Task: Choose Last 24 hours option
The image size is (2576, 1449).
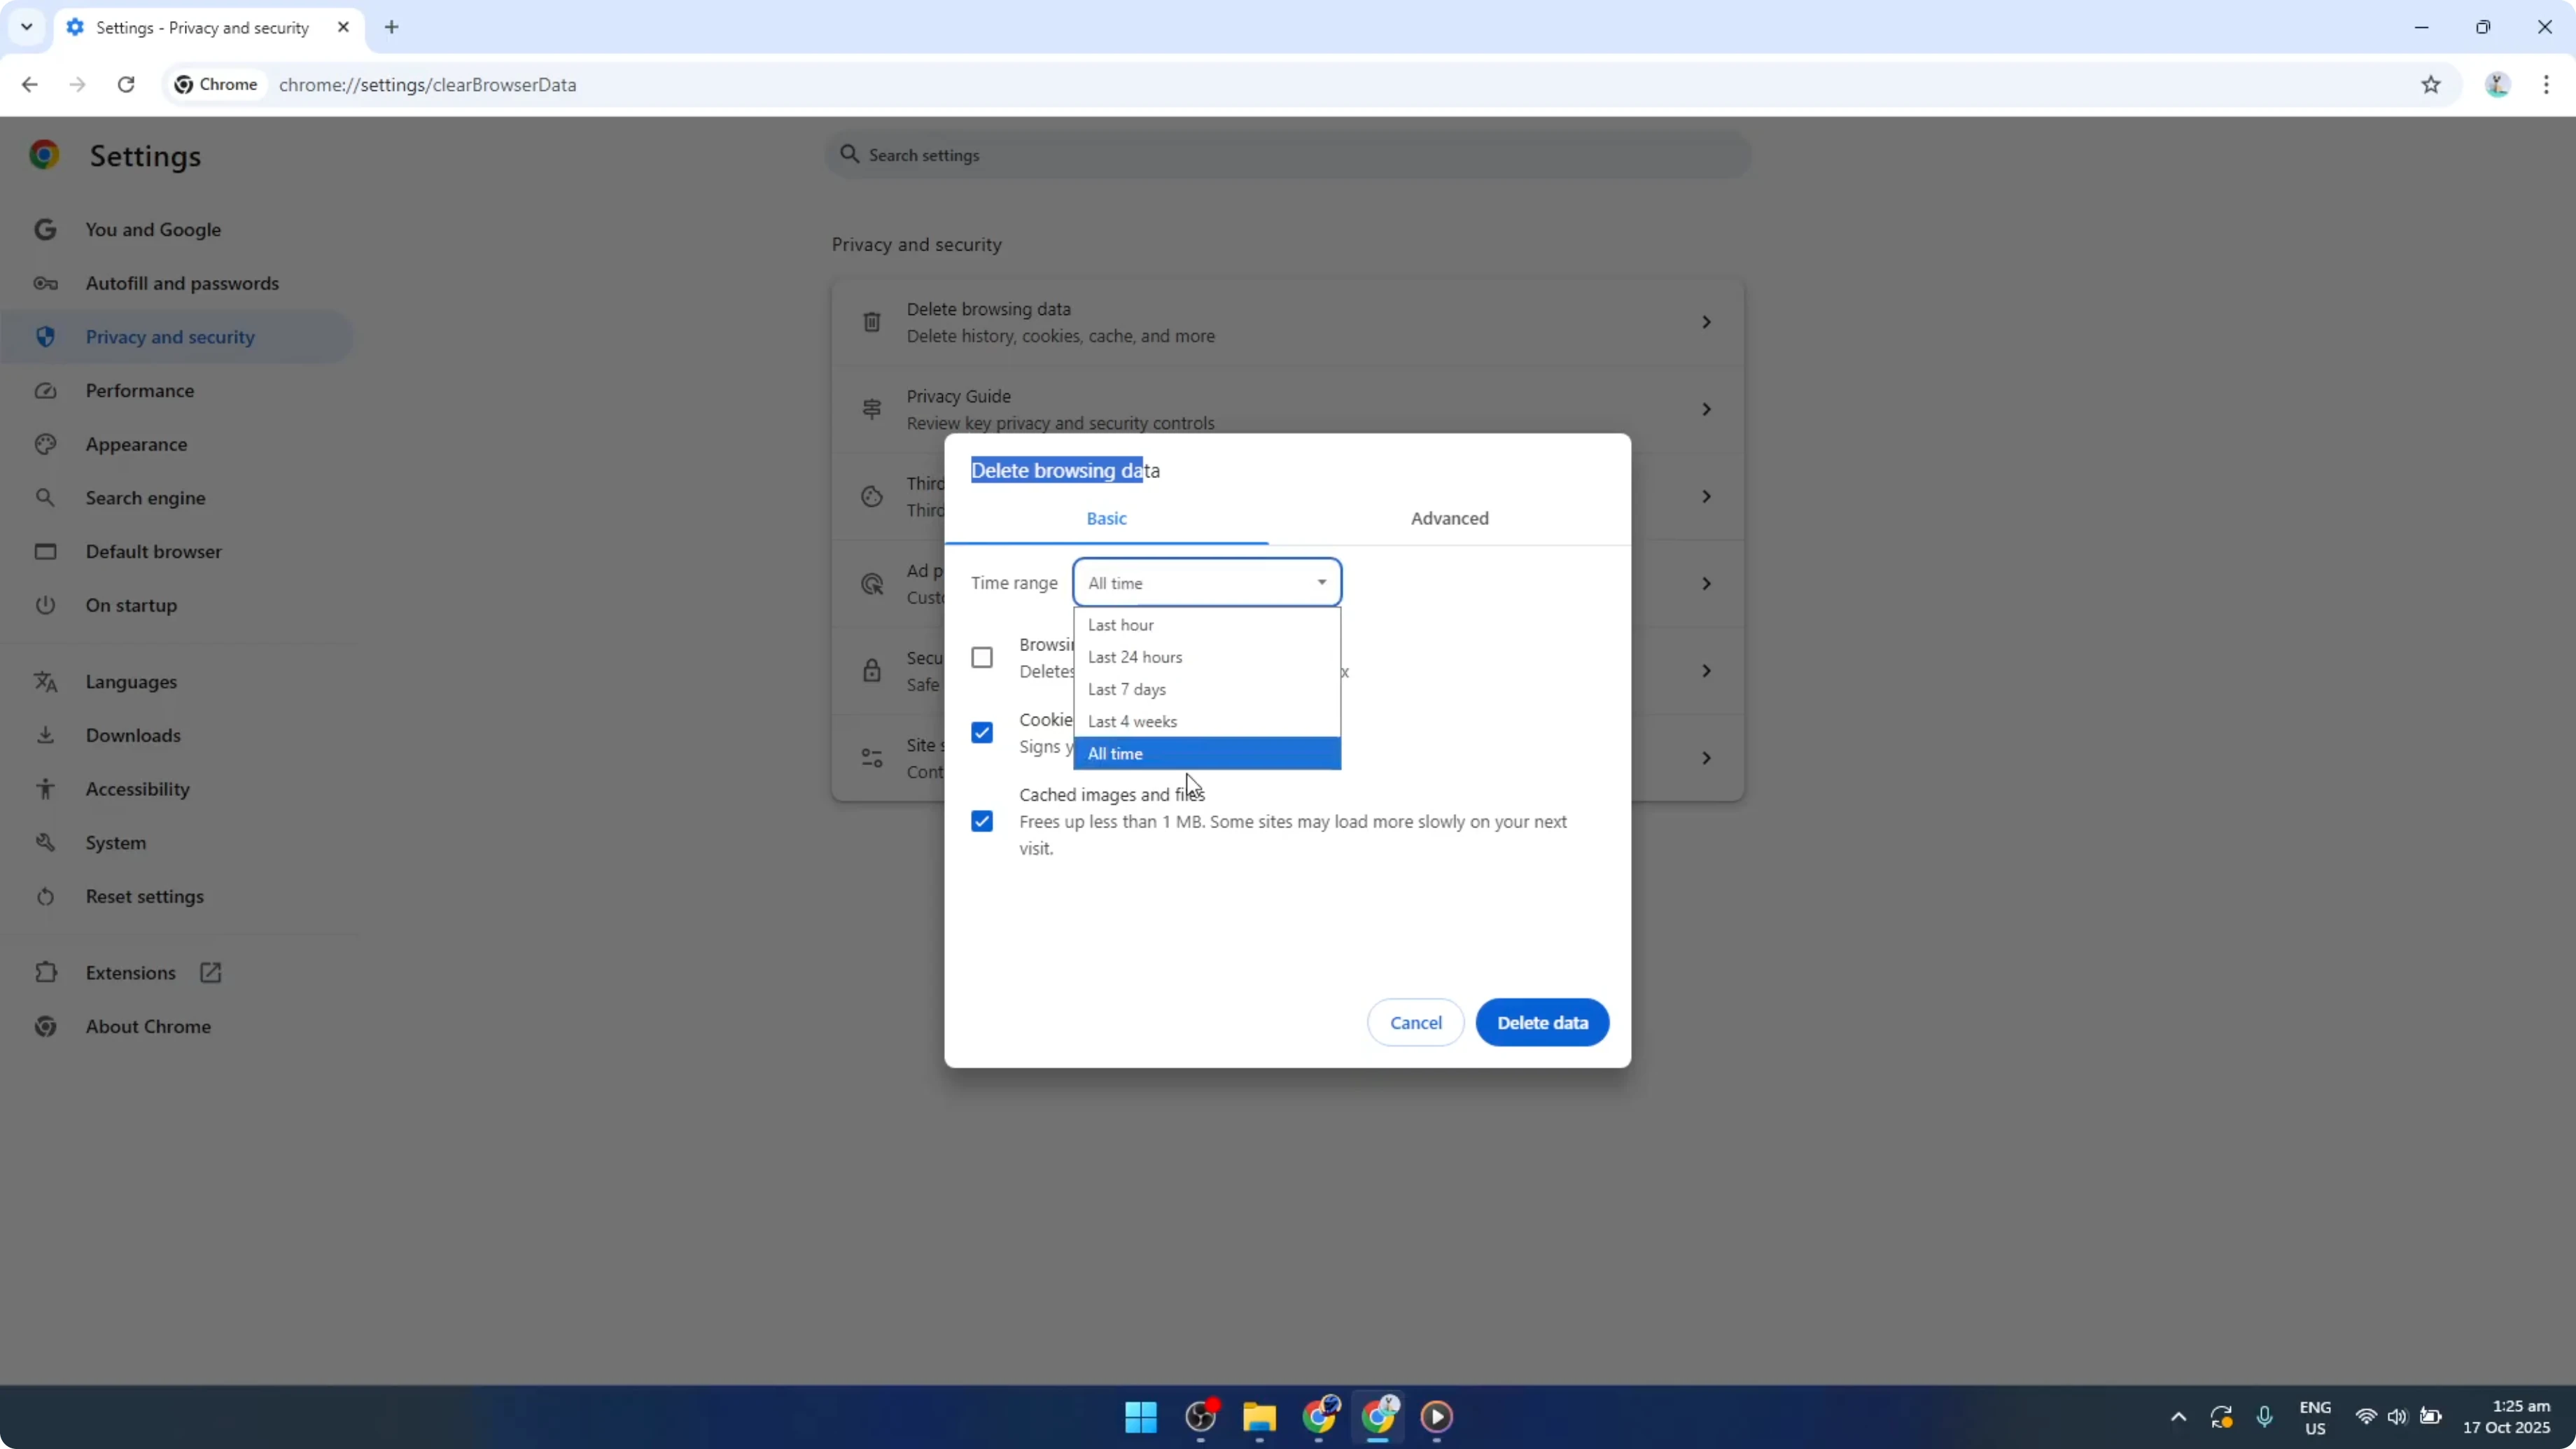Action: click(x=1207, y=657)
